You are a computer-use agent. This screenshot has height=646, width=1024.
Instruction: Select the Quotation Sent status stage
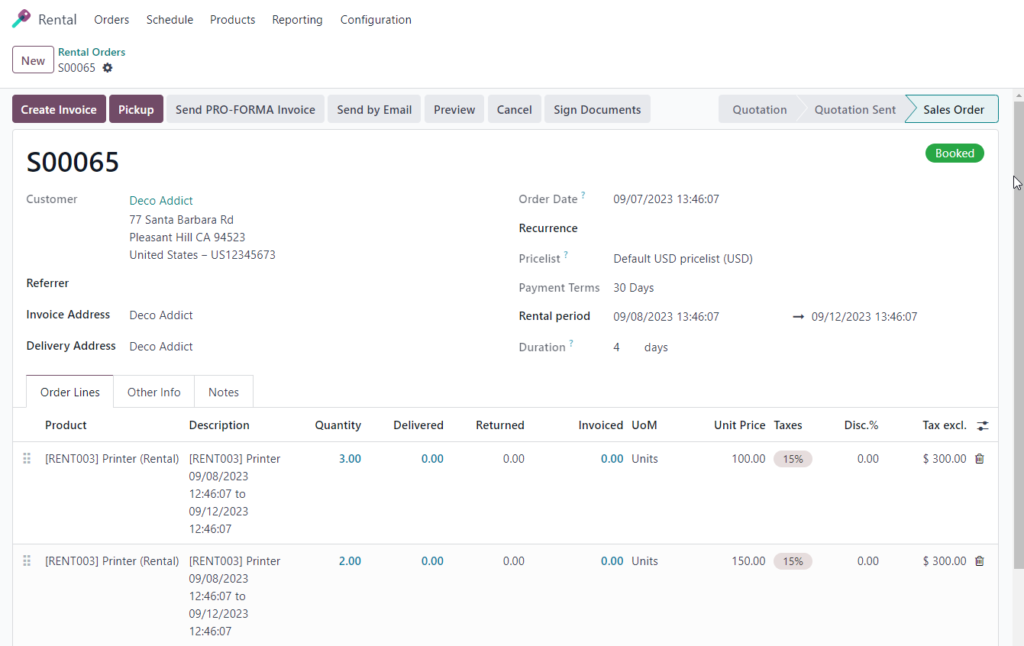pyautogui.click(x=854, y=109)
